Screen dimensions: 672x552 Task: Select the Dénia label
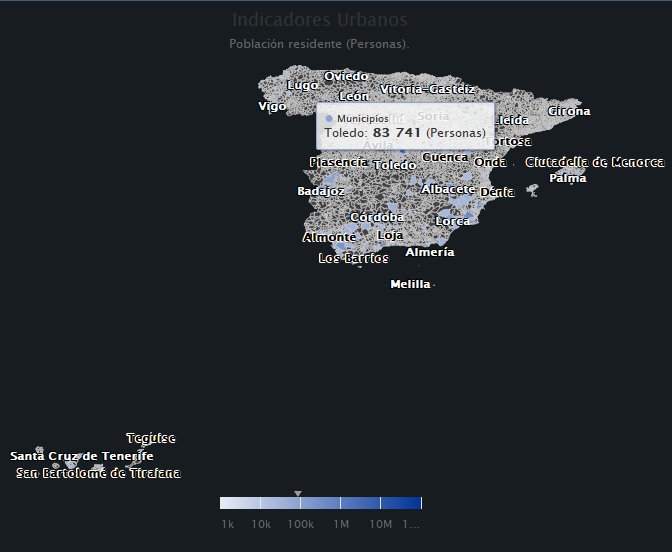(497, 192)
